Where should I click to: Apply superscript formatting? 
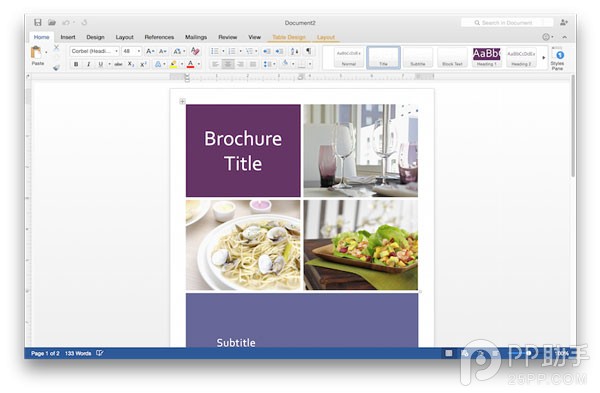(143, 64)
